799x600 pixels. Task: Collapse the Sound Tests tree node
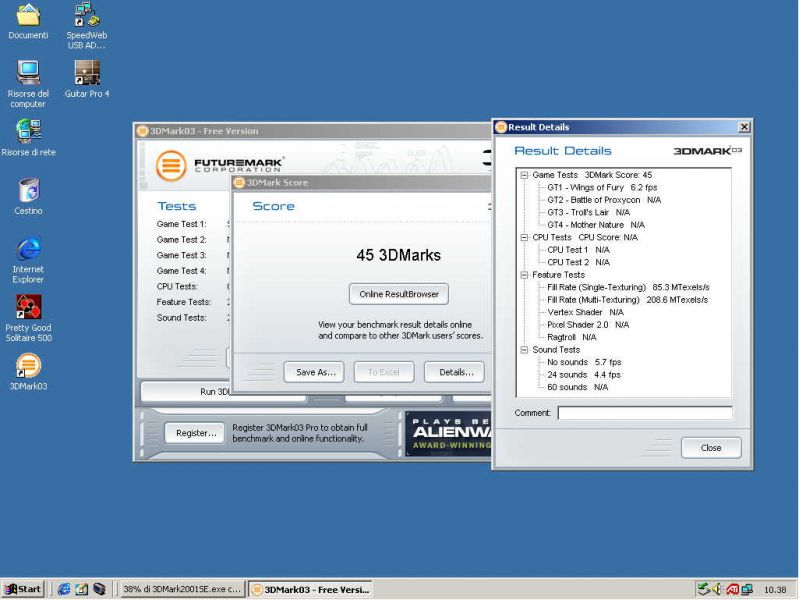[524, 350]
